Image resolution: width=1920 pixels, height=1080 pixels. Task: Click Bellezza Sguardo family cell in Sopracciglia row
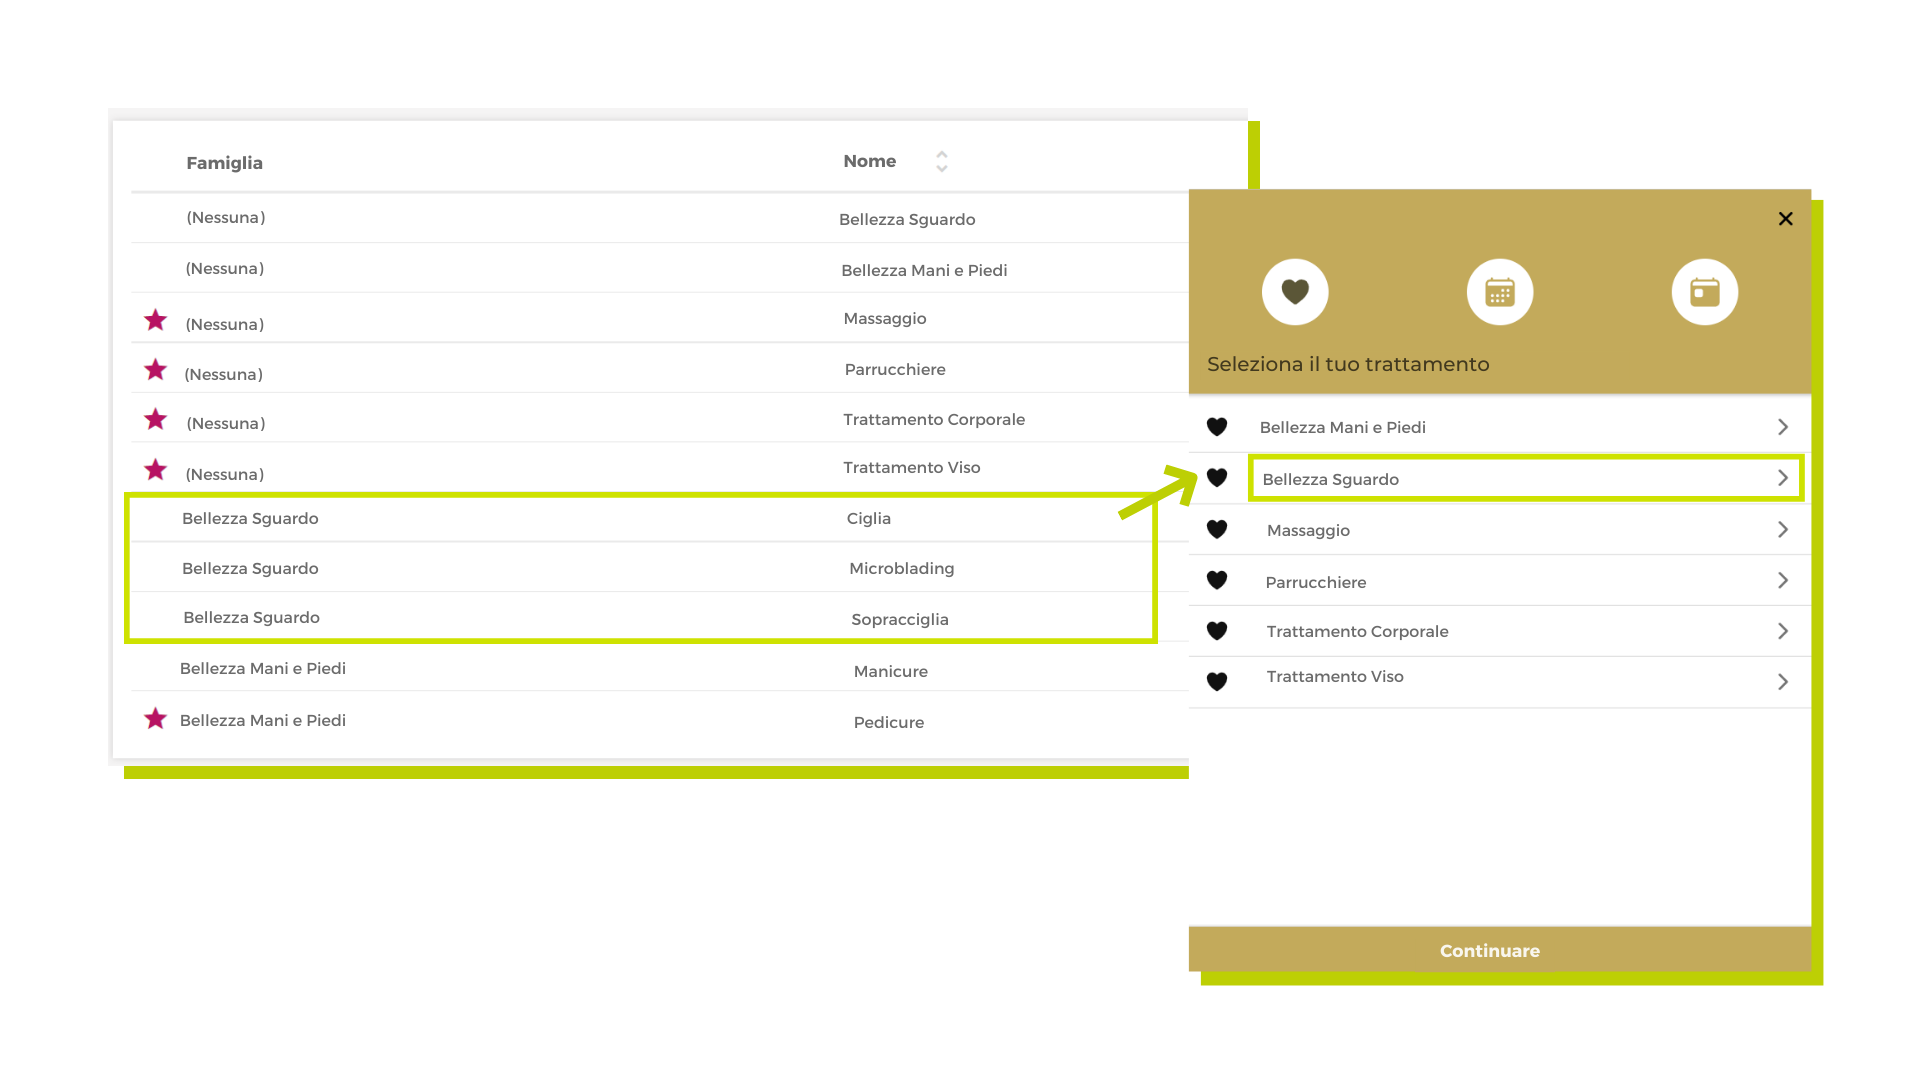click(x=251, y=617)
